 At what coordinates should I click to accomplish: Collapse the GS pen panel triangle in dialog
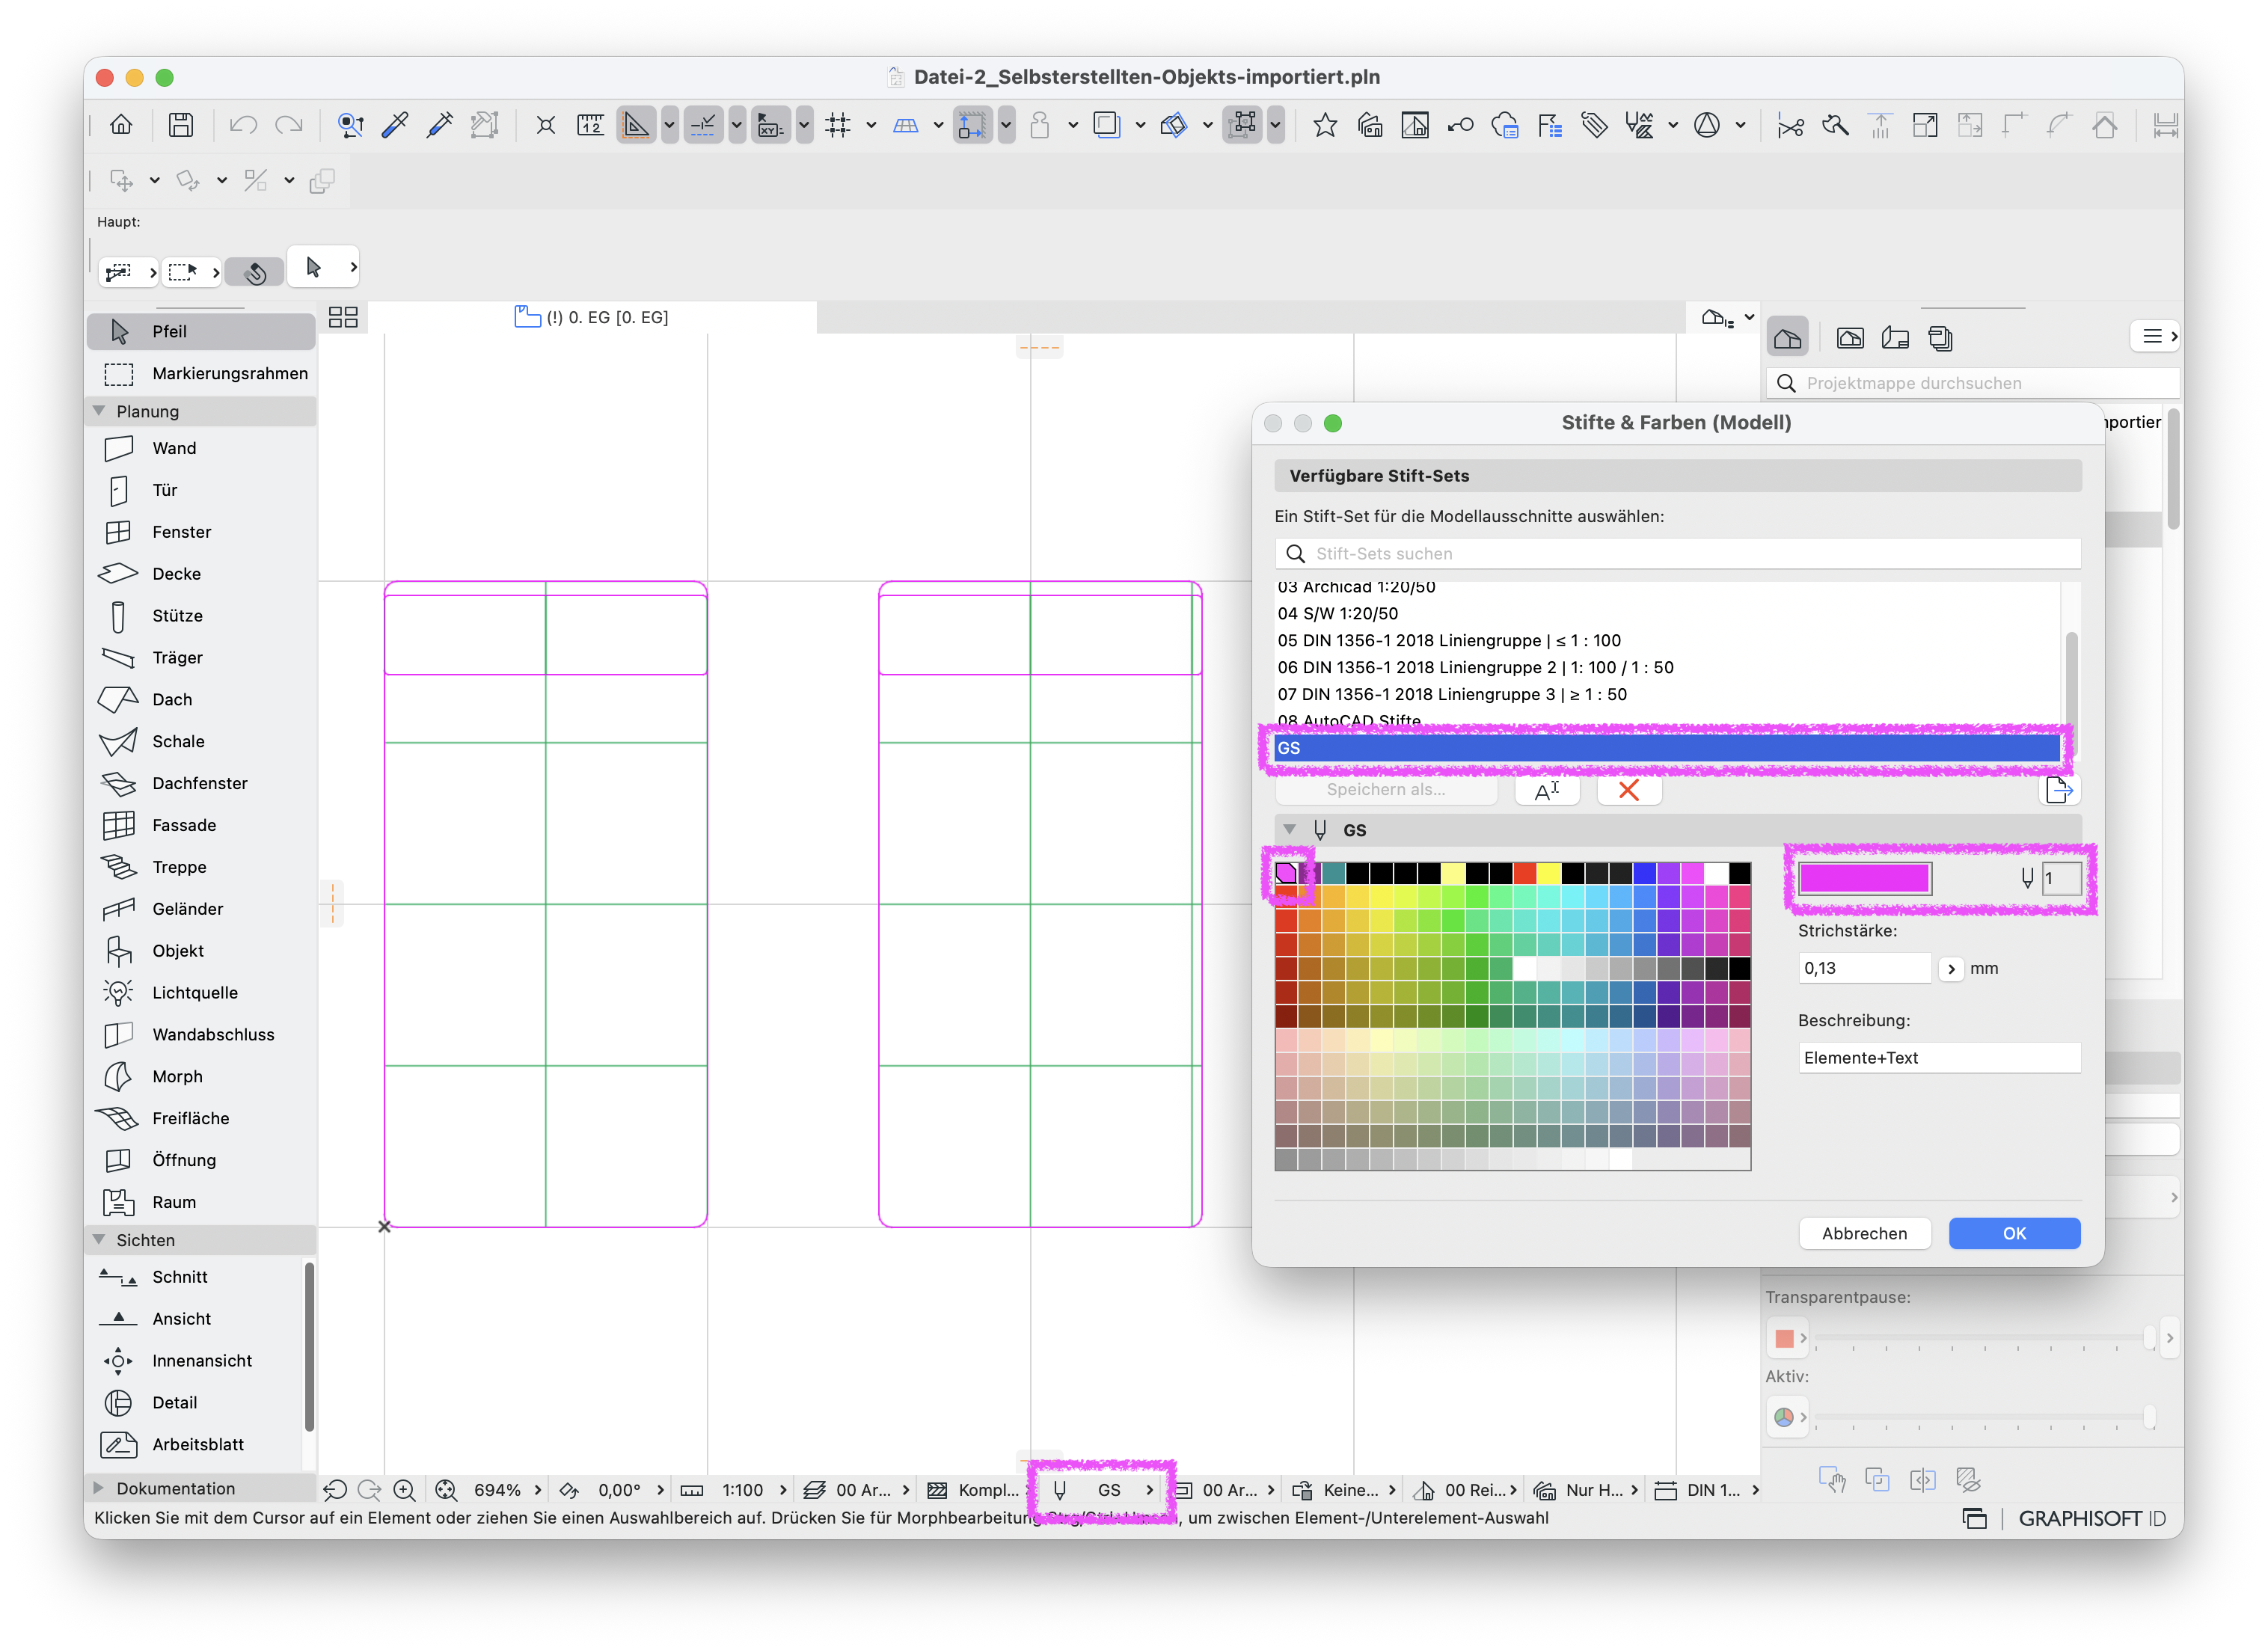tap(1290, 830)
